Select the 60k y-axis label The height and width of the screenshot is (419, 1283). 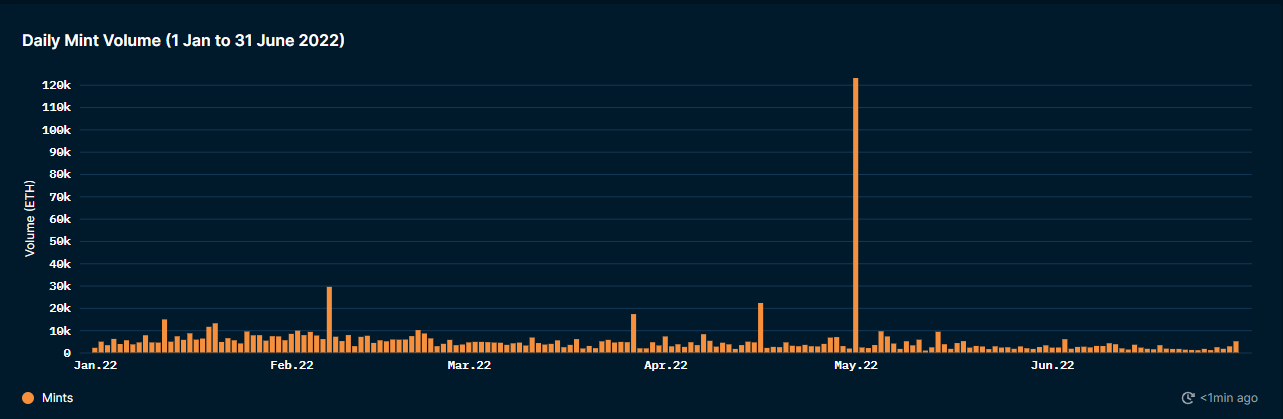(x=58, y=219)
